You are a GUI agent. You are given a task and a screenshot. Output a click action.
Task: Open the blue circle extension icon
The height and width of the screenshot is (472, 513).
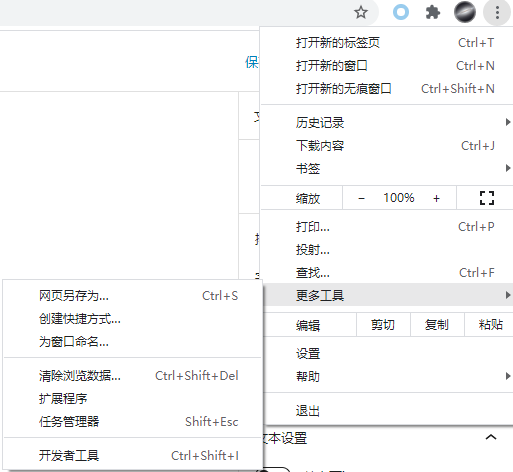click(401, 13)
